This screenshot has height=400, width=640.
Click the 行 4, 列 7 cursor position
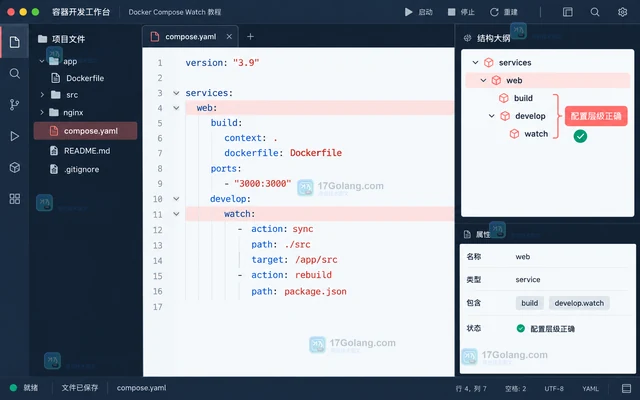(471, 389)
